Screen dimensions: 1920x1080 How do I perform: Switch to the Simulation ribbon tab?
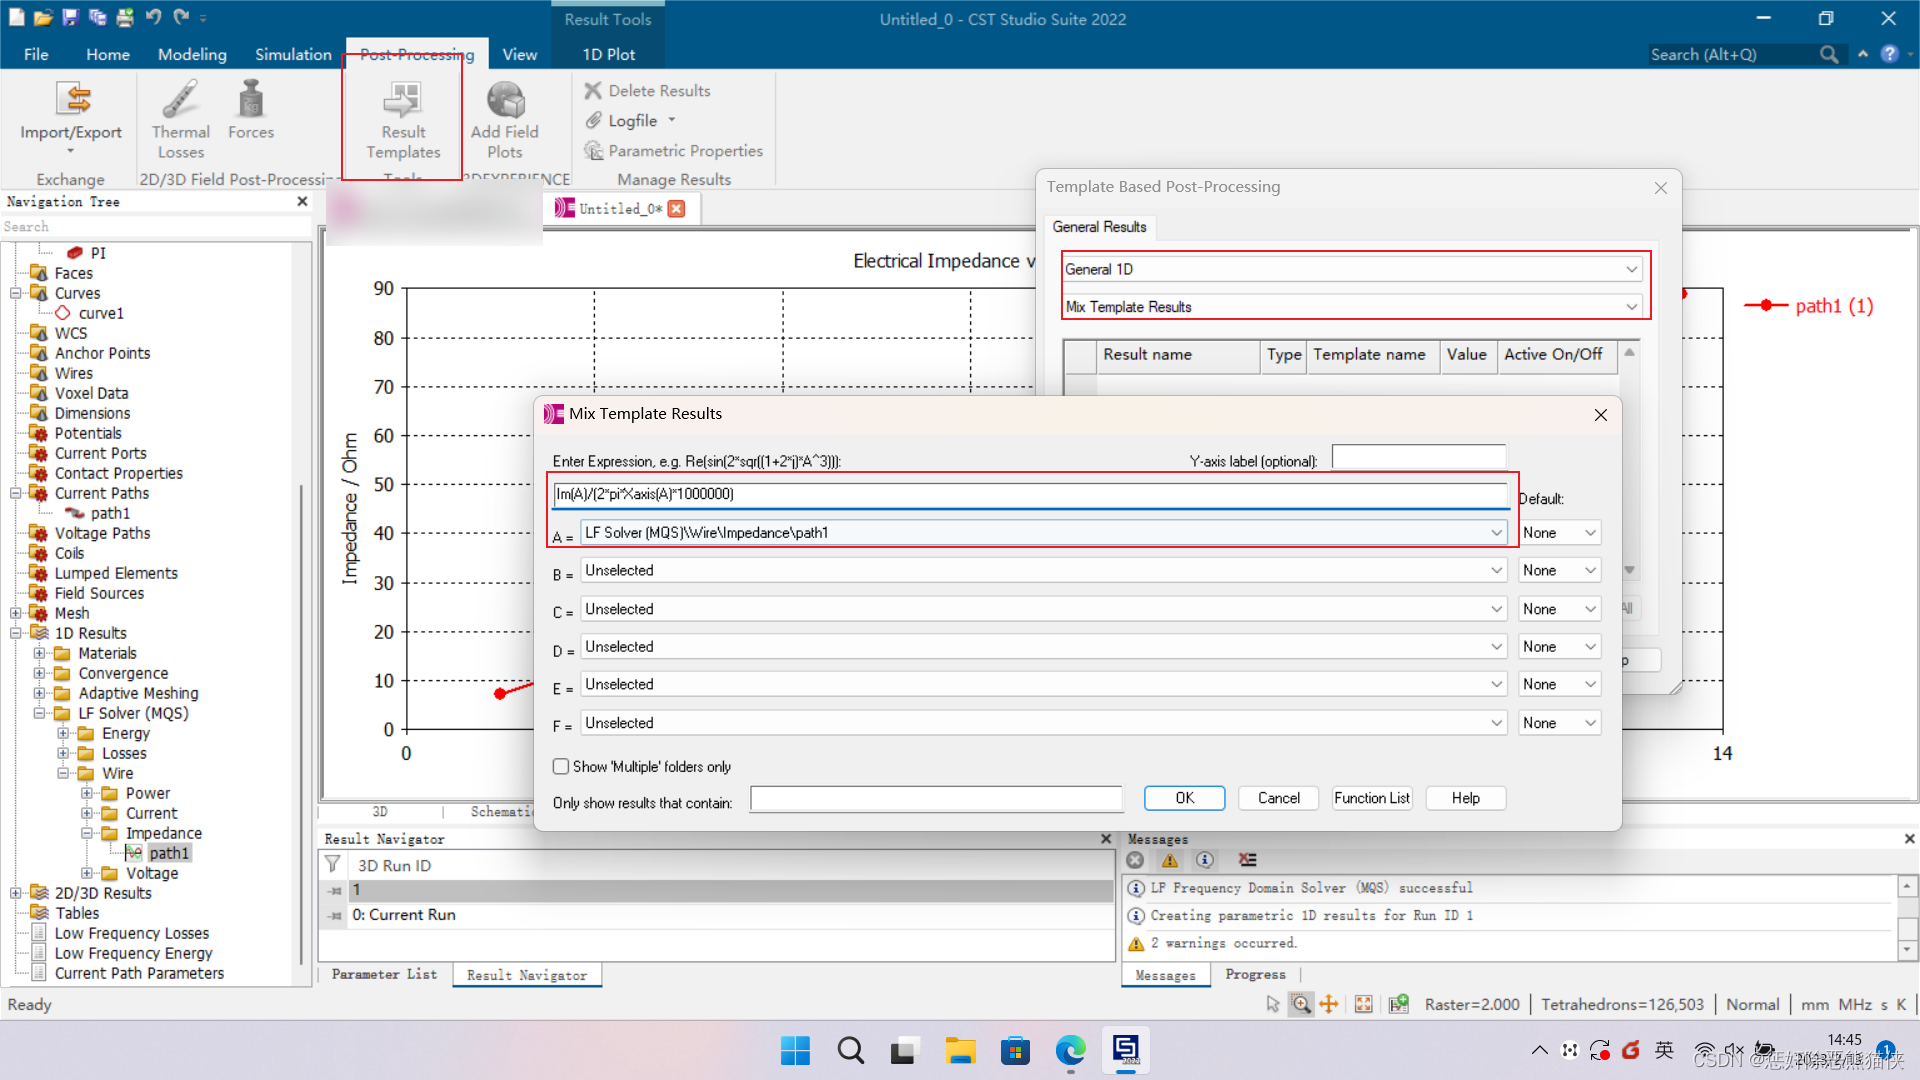pyautogui.click(x=292, y=54)
